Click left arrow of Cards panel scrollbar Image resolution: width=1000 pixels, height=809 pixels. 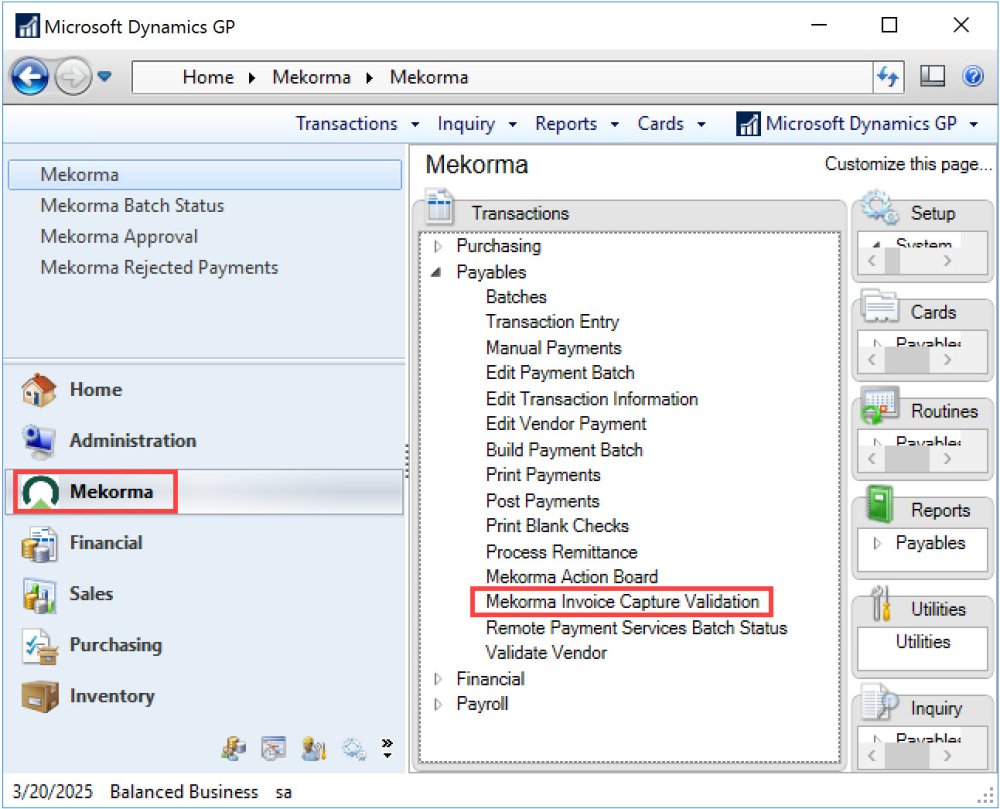pos(872,360)
